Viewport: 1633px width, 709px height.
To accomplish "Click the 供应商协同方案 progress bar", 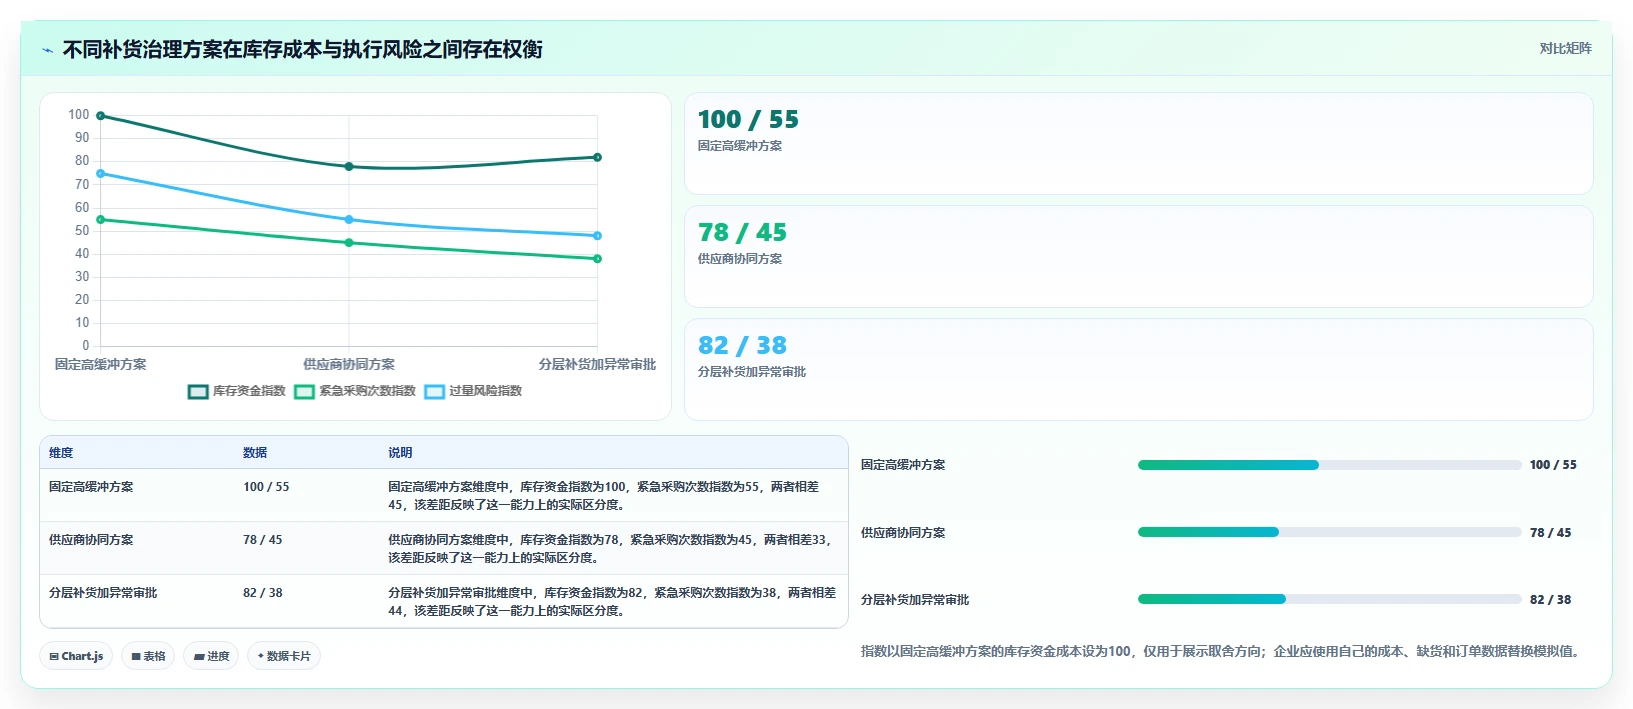I will pos(1329,532).
